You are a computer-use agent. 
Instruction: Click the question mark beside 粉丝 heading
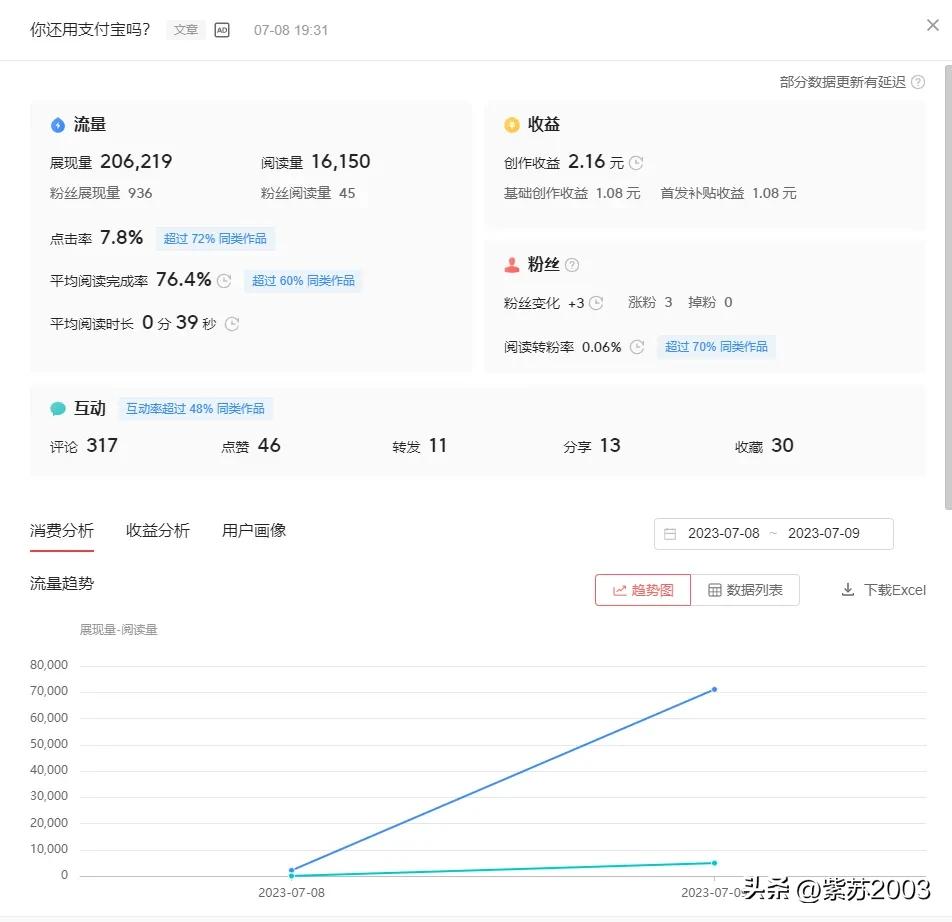[570, 264]
